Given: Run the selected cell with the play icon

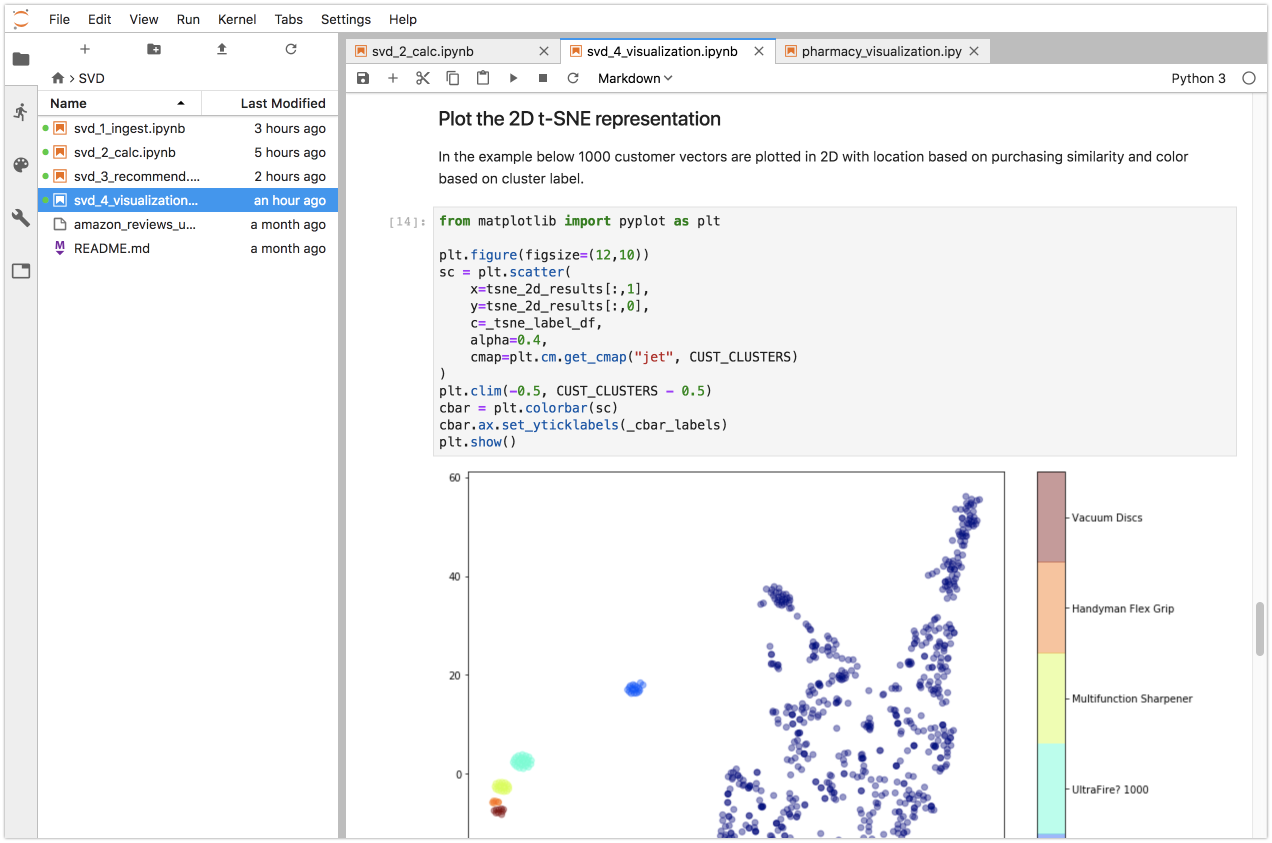Looking at the screenshot, I should pos(512,78).
